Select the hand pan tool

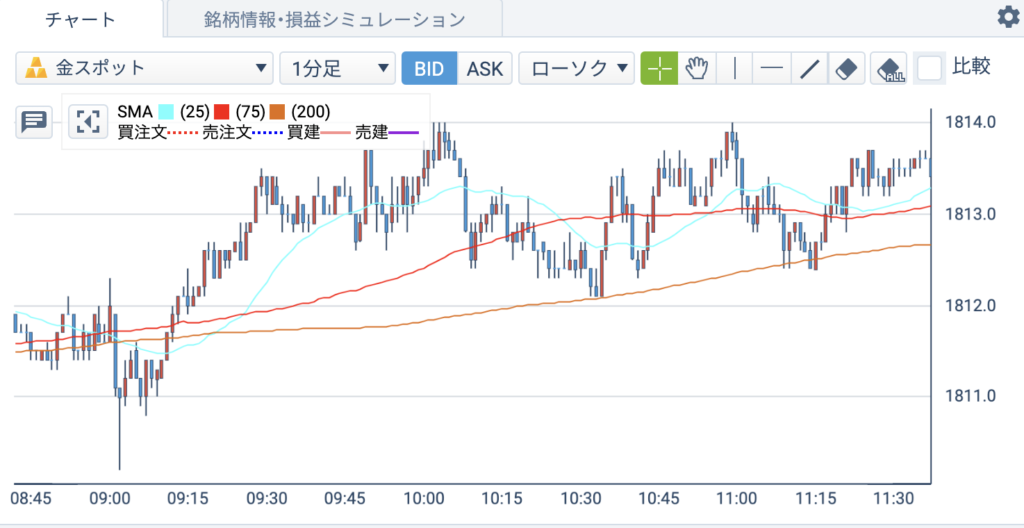(697, 69)
